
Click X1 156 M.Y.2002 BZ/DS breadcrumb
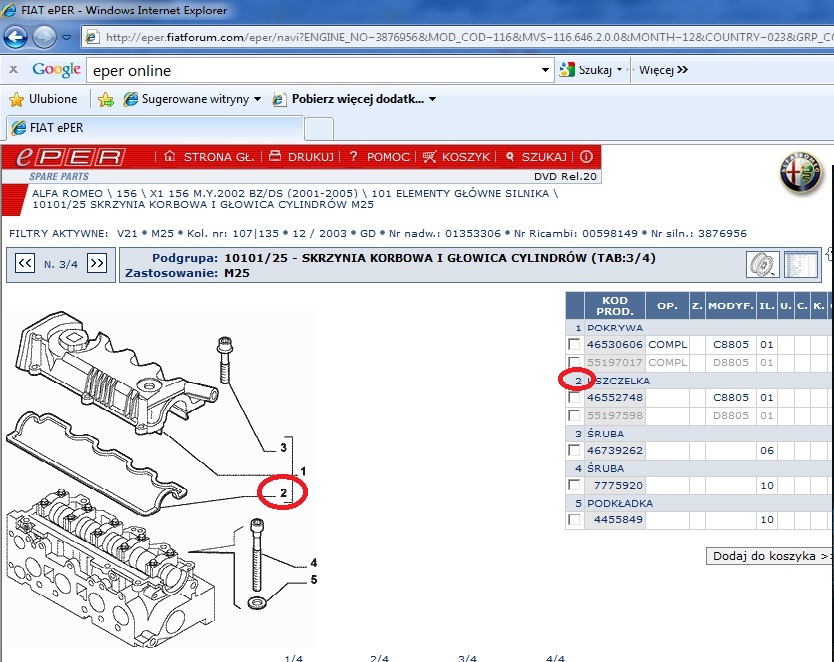coord(254,194)
